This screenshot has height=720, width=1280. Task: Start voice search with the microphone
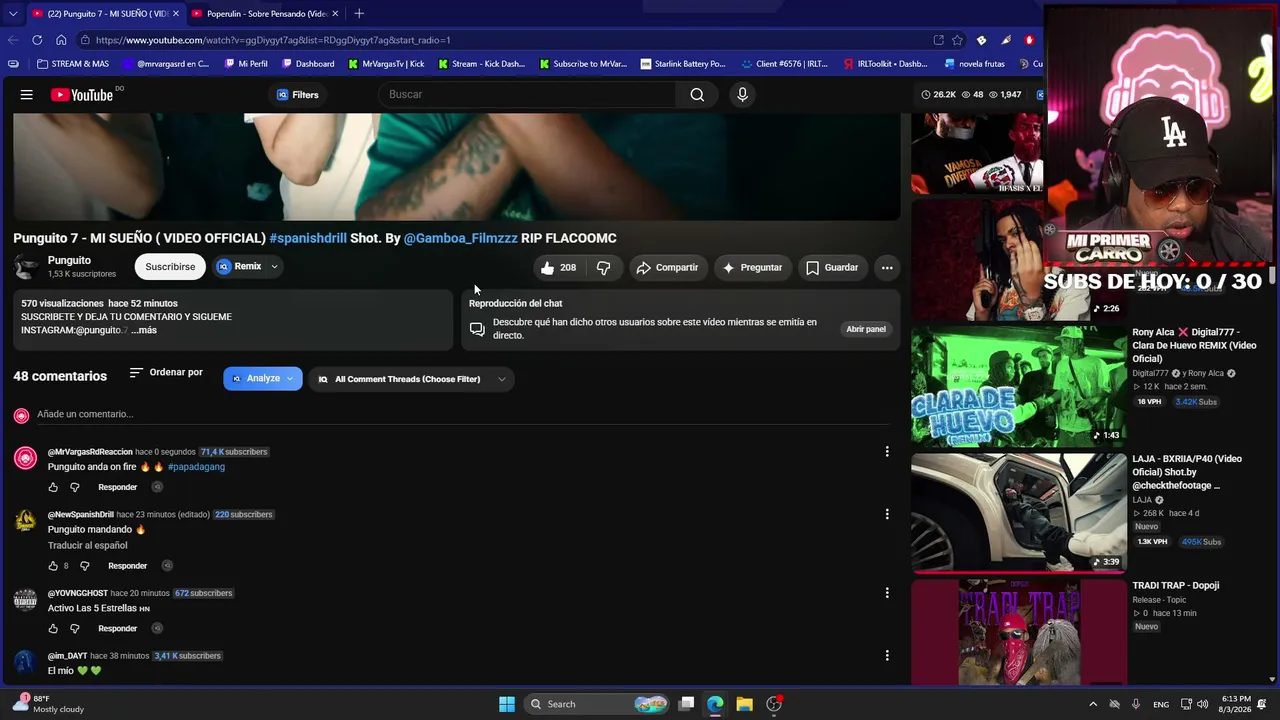click(742, 95)
